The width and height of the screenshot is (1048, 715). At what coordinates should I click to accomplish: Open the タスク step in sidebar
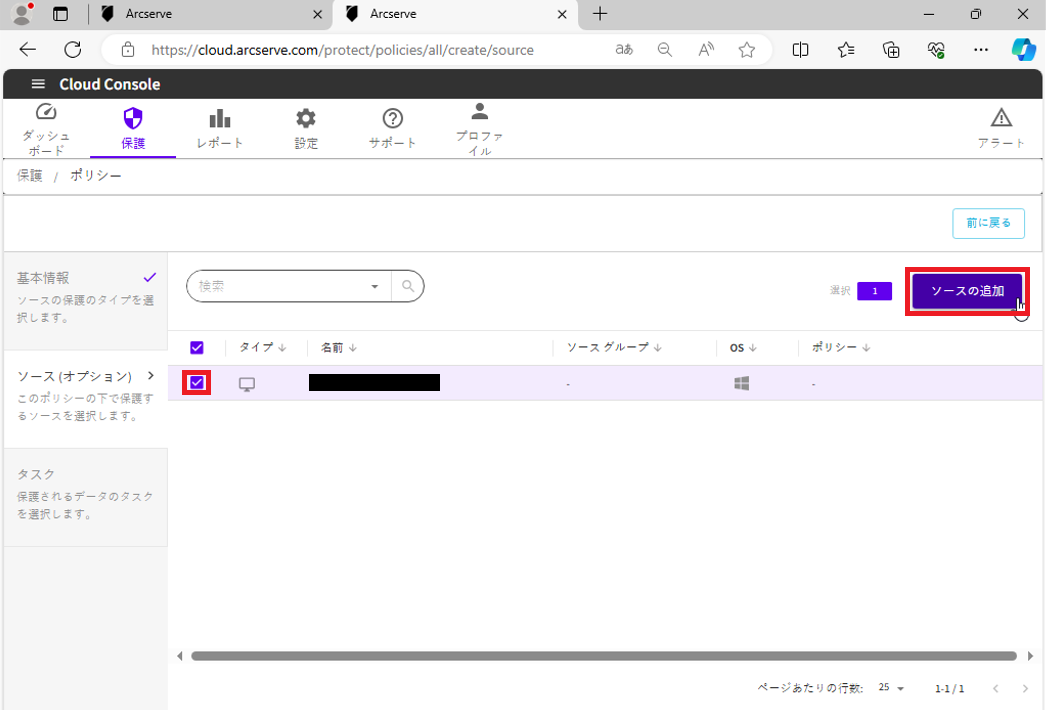click(85, 493)
